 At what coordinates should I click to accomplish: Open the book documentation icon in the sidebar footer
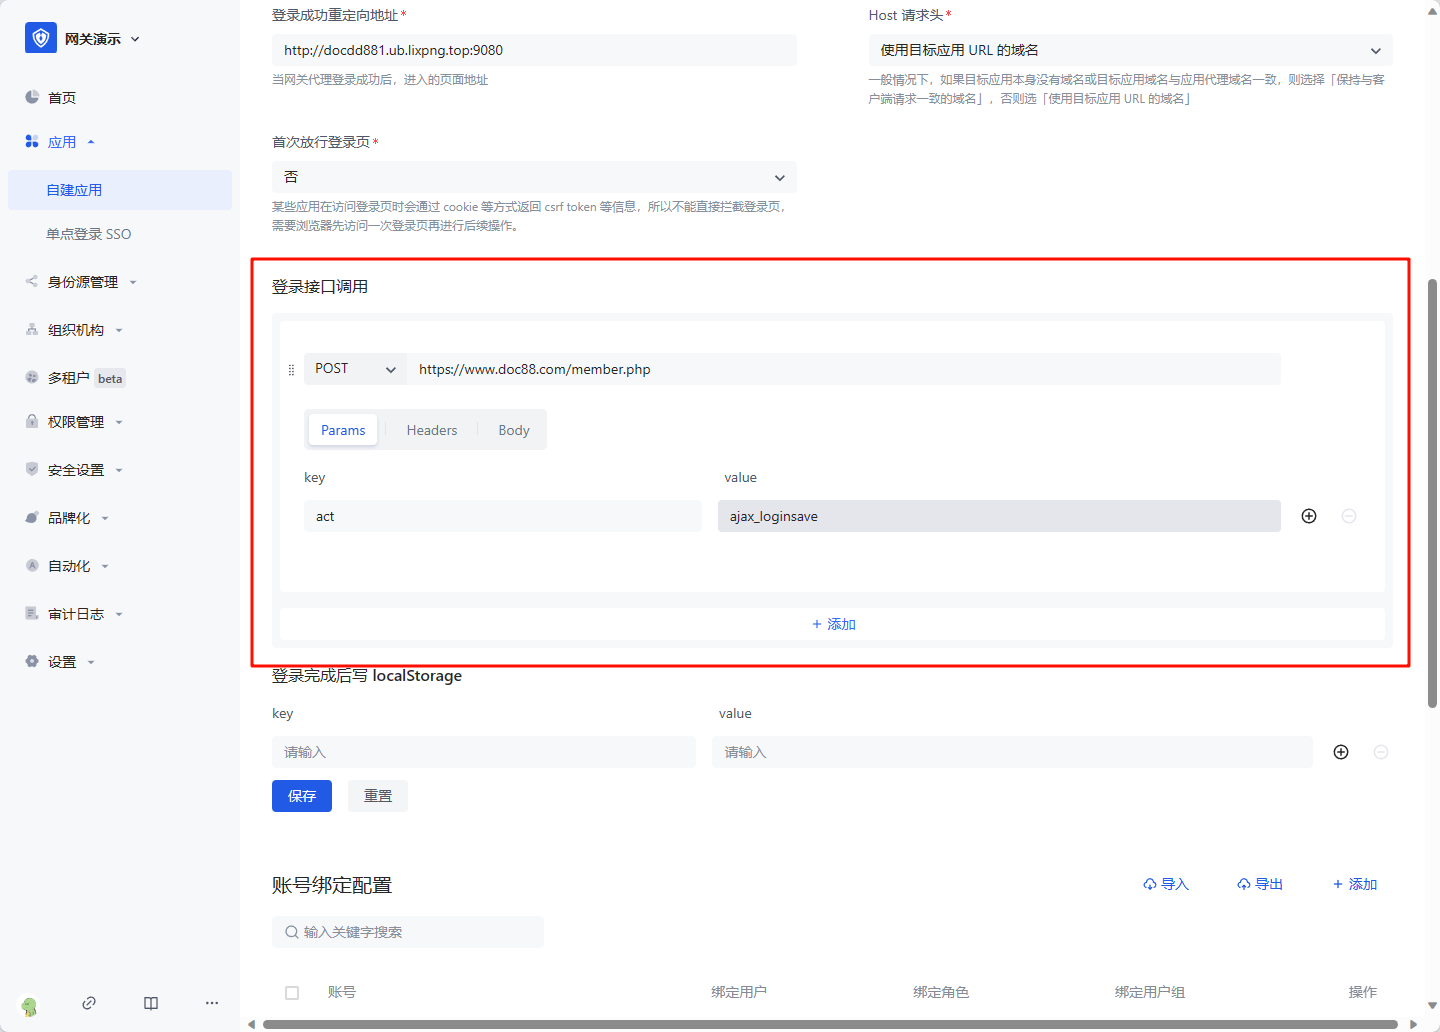click(x=151, y=1003)
